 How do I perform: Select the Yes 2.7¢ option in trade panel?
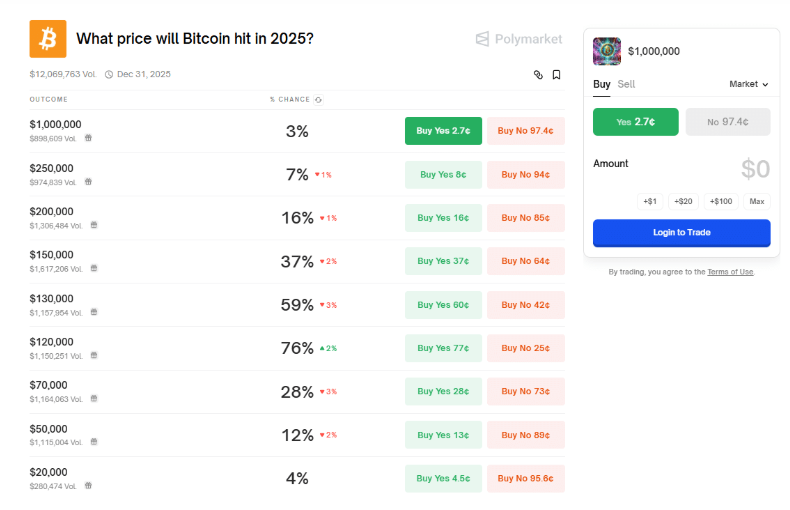tap(635, 122)
